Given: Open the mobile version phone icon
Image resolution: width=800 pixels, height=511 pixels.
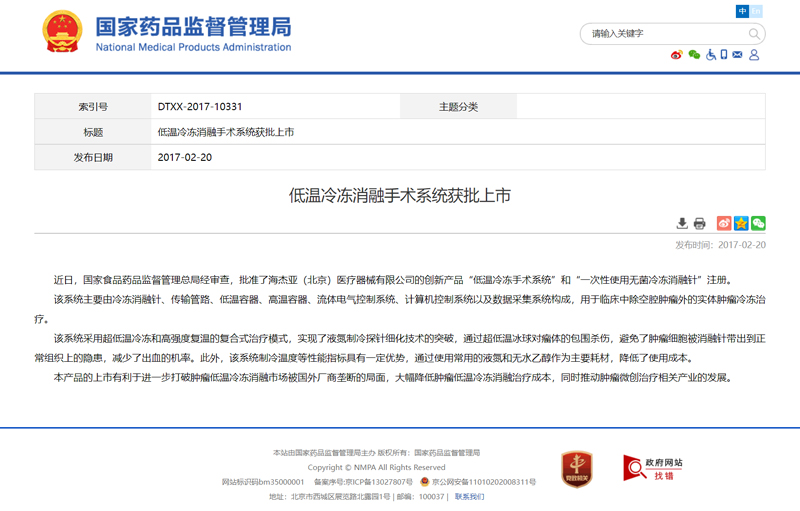Looking at the screenshot, I should click(x=723, y=55).
